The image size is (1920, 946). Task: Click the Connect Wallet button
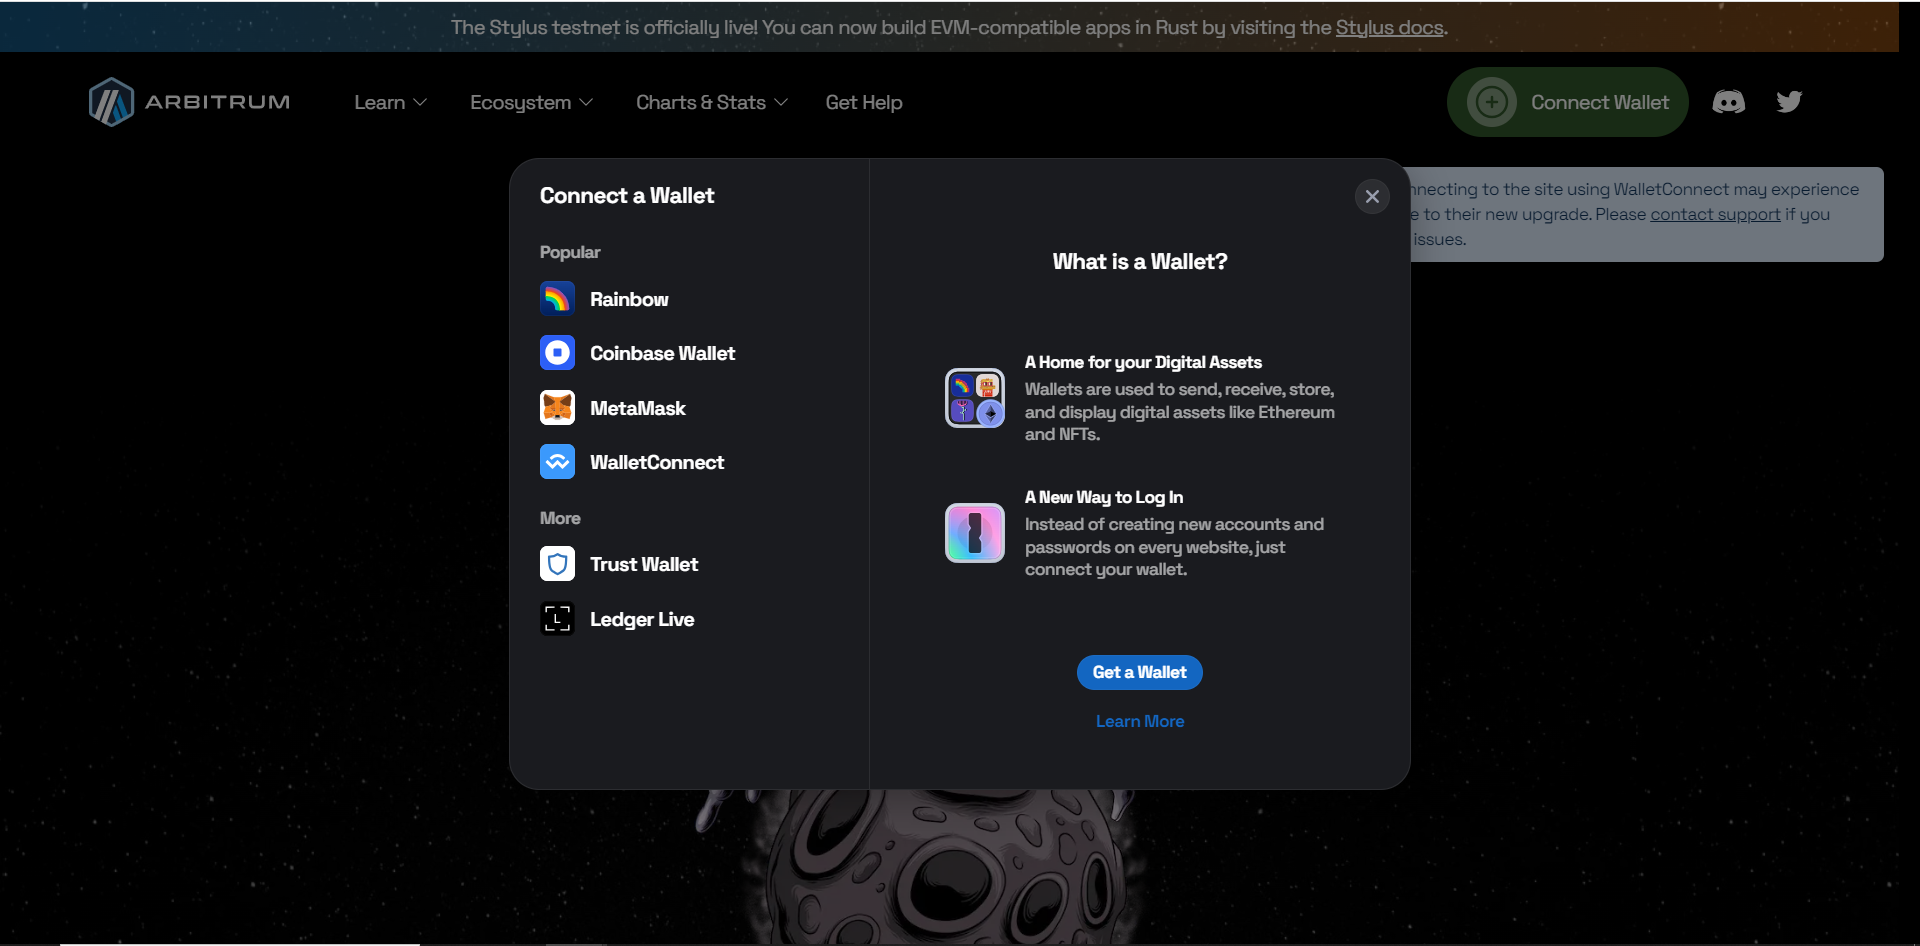pos(1567,102)
